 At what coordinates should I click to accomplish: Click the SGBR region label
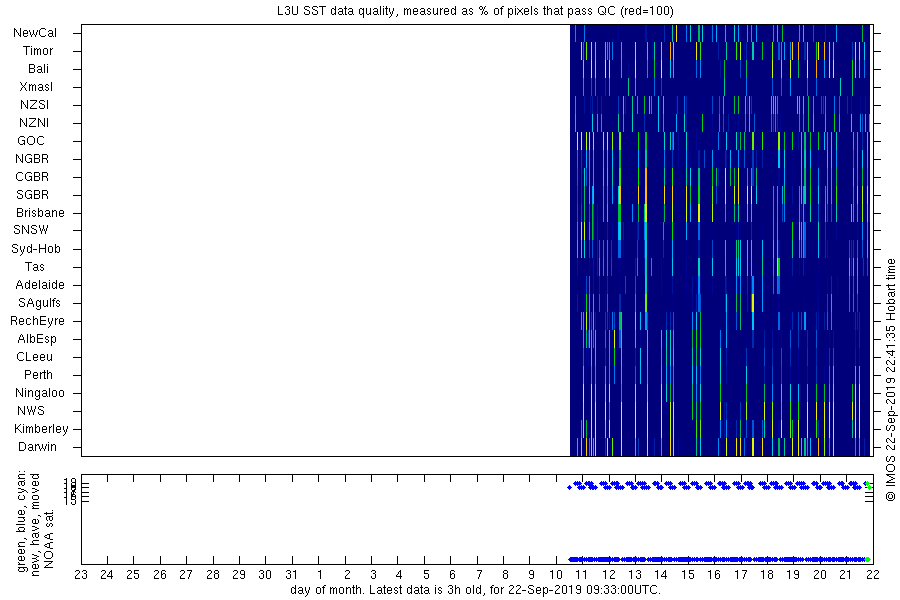[x=33, y=195]
